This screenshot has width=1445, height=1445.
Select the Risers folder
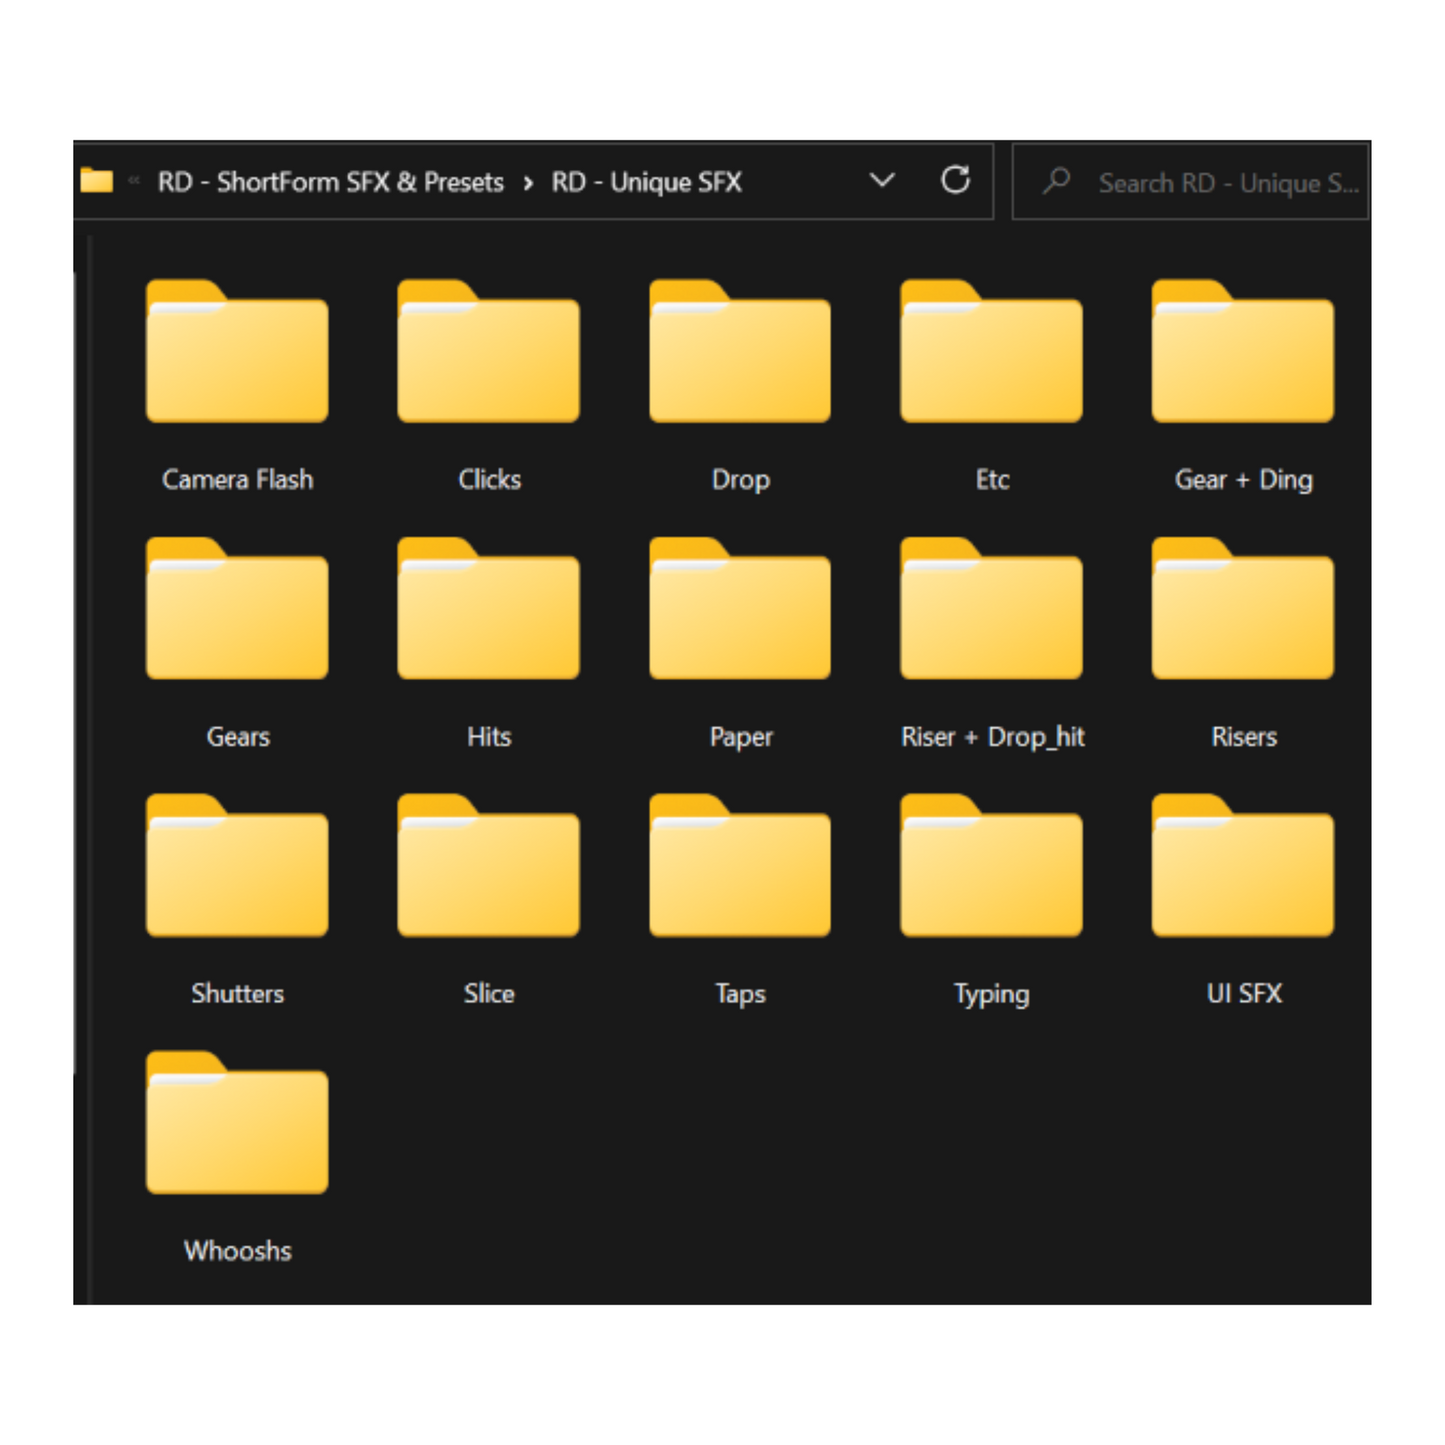[1242, 610]
